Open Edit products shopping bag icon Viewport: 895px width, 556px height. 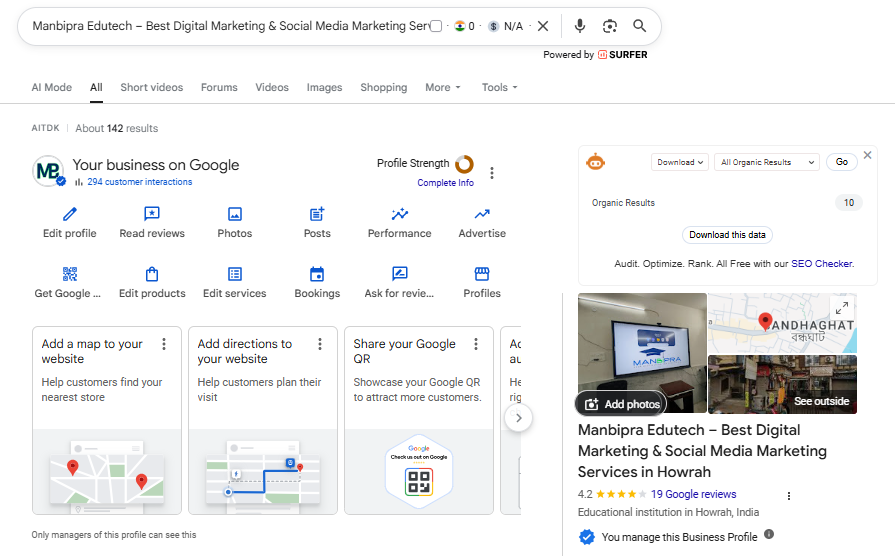click(x=152, y=274)
